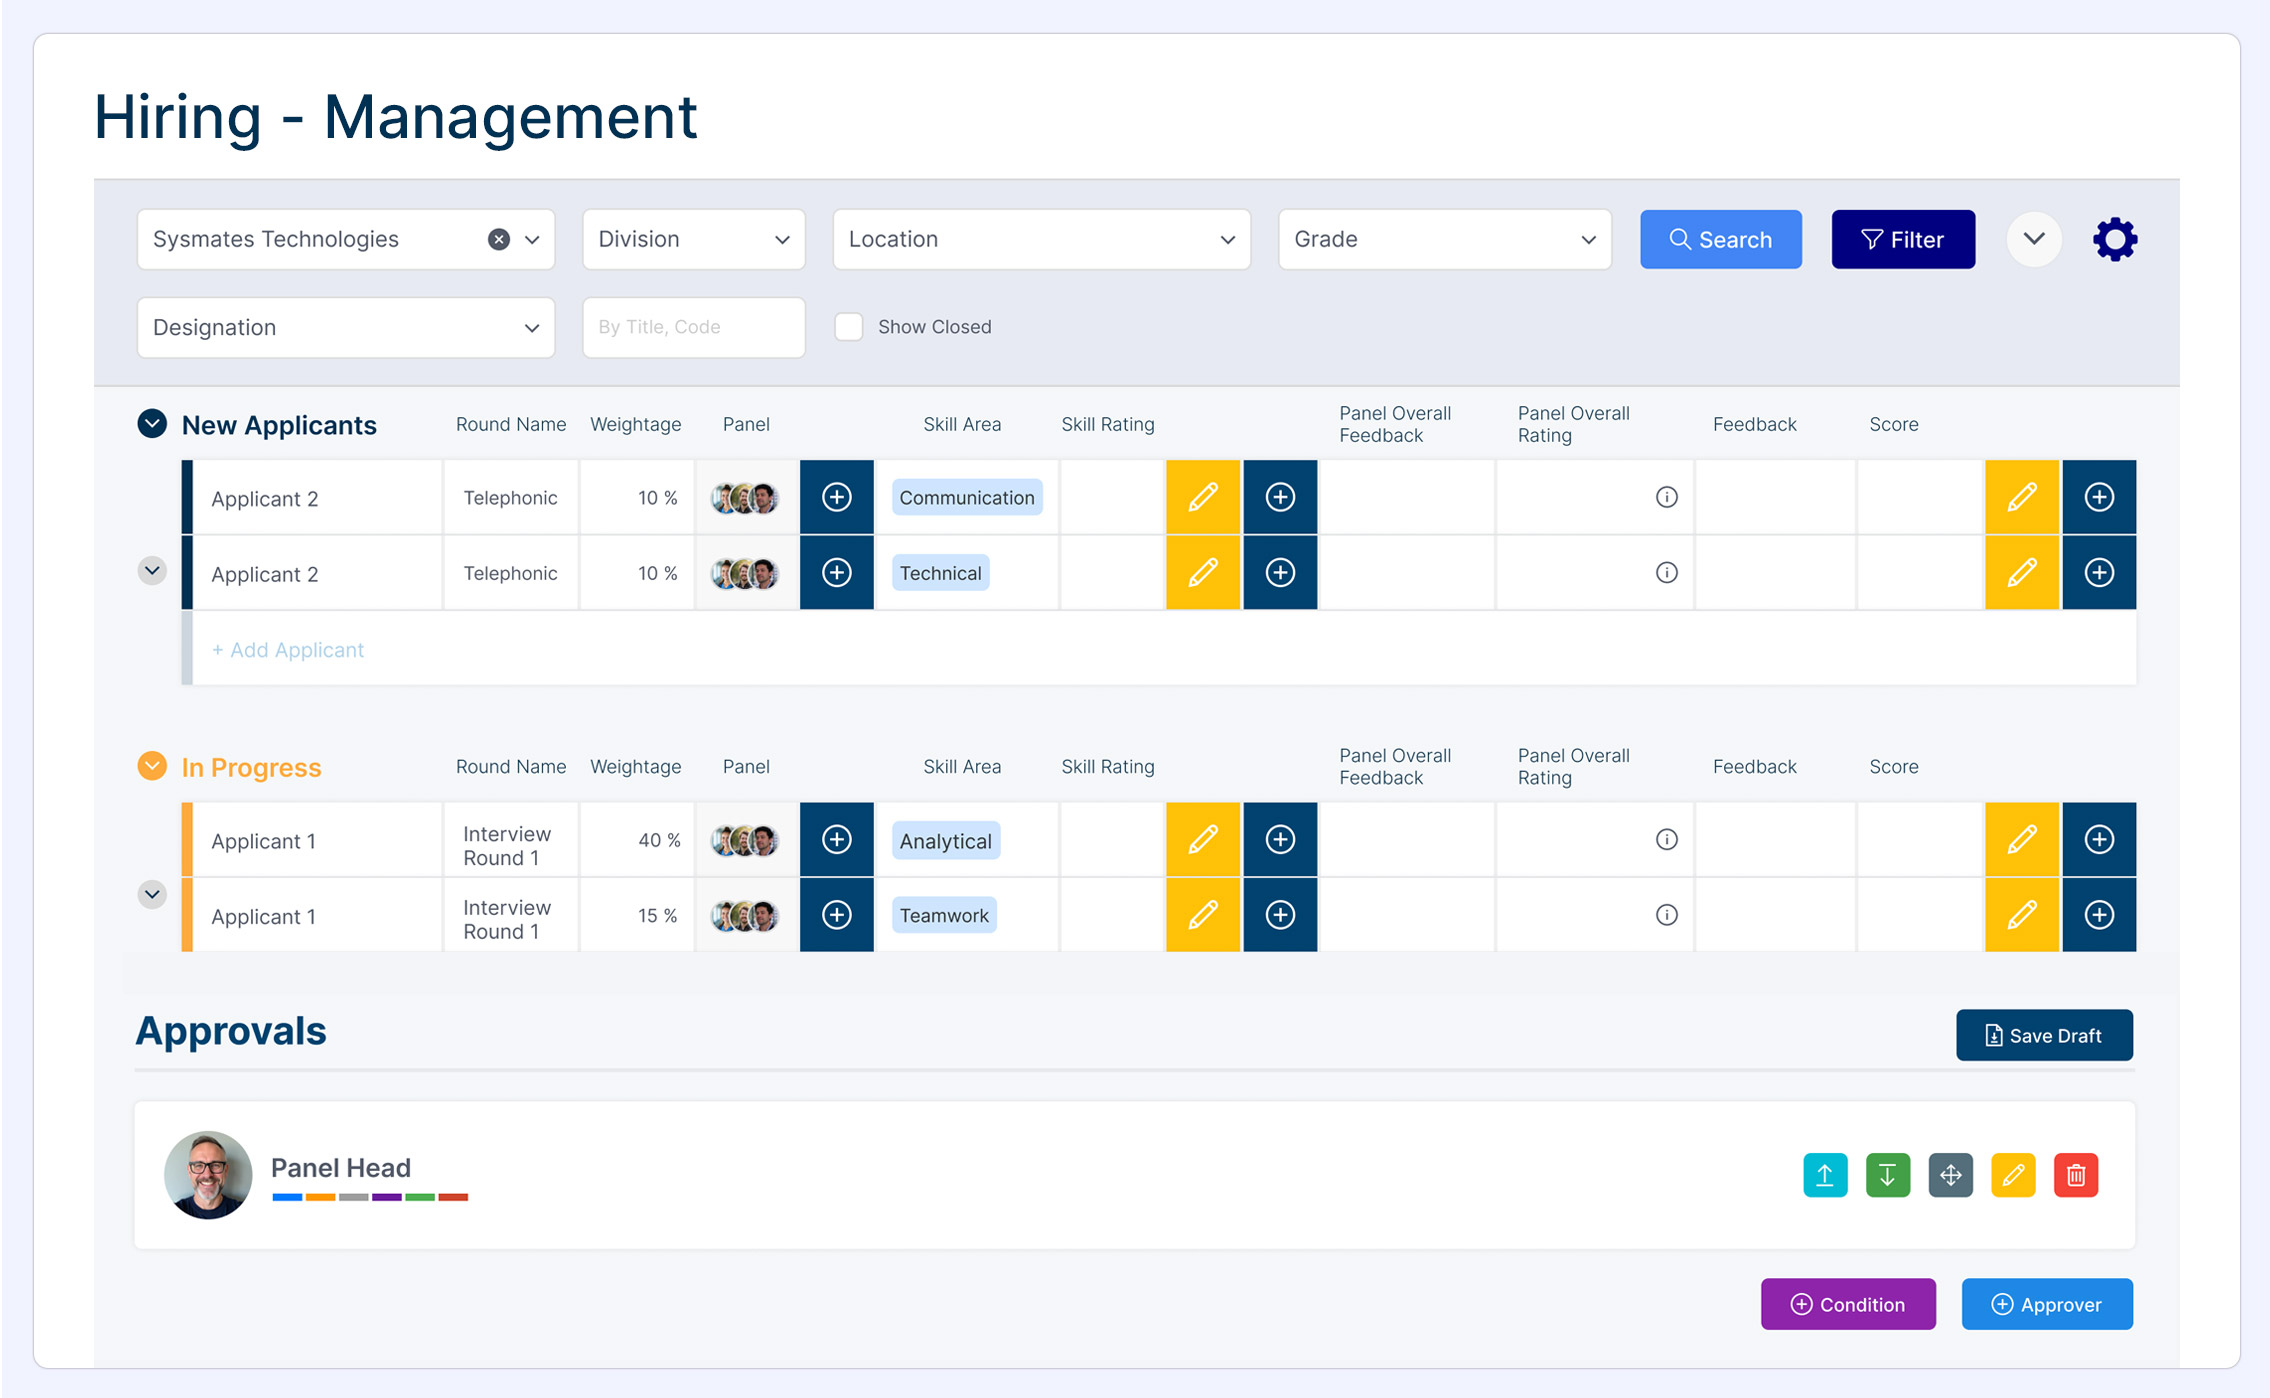Click the green move-down arrow icon
The image size is (2270, 1398).
pyautogui.click(x=1887, y=1175)
